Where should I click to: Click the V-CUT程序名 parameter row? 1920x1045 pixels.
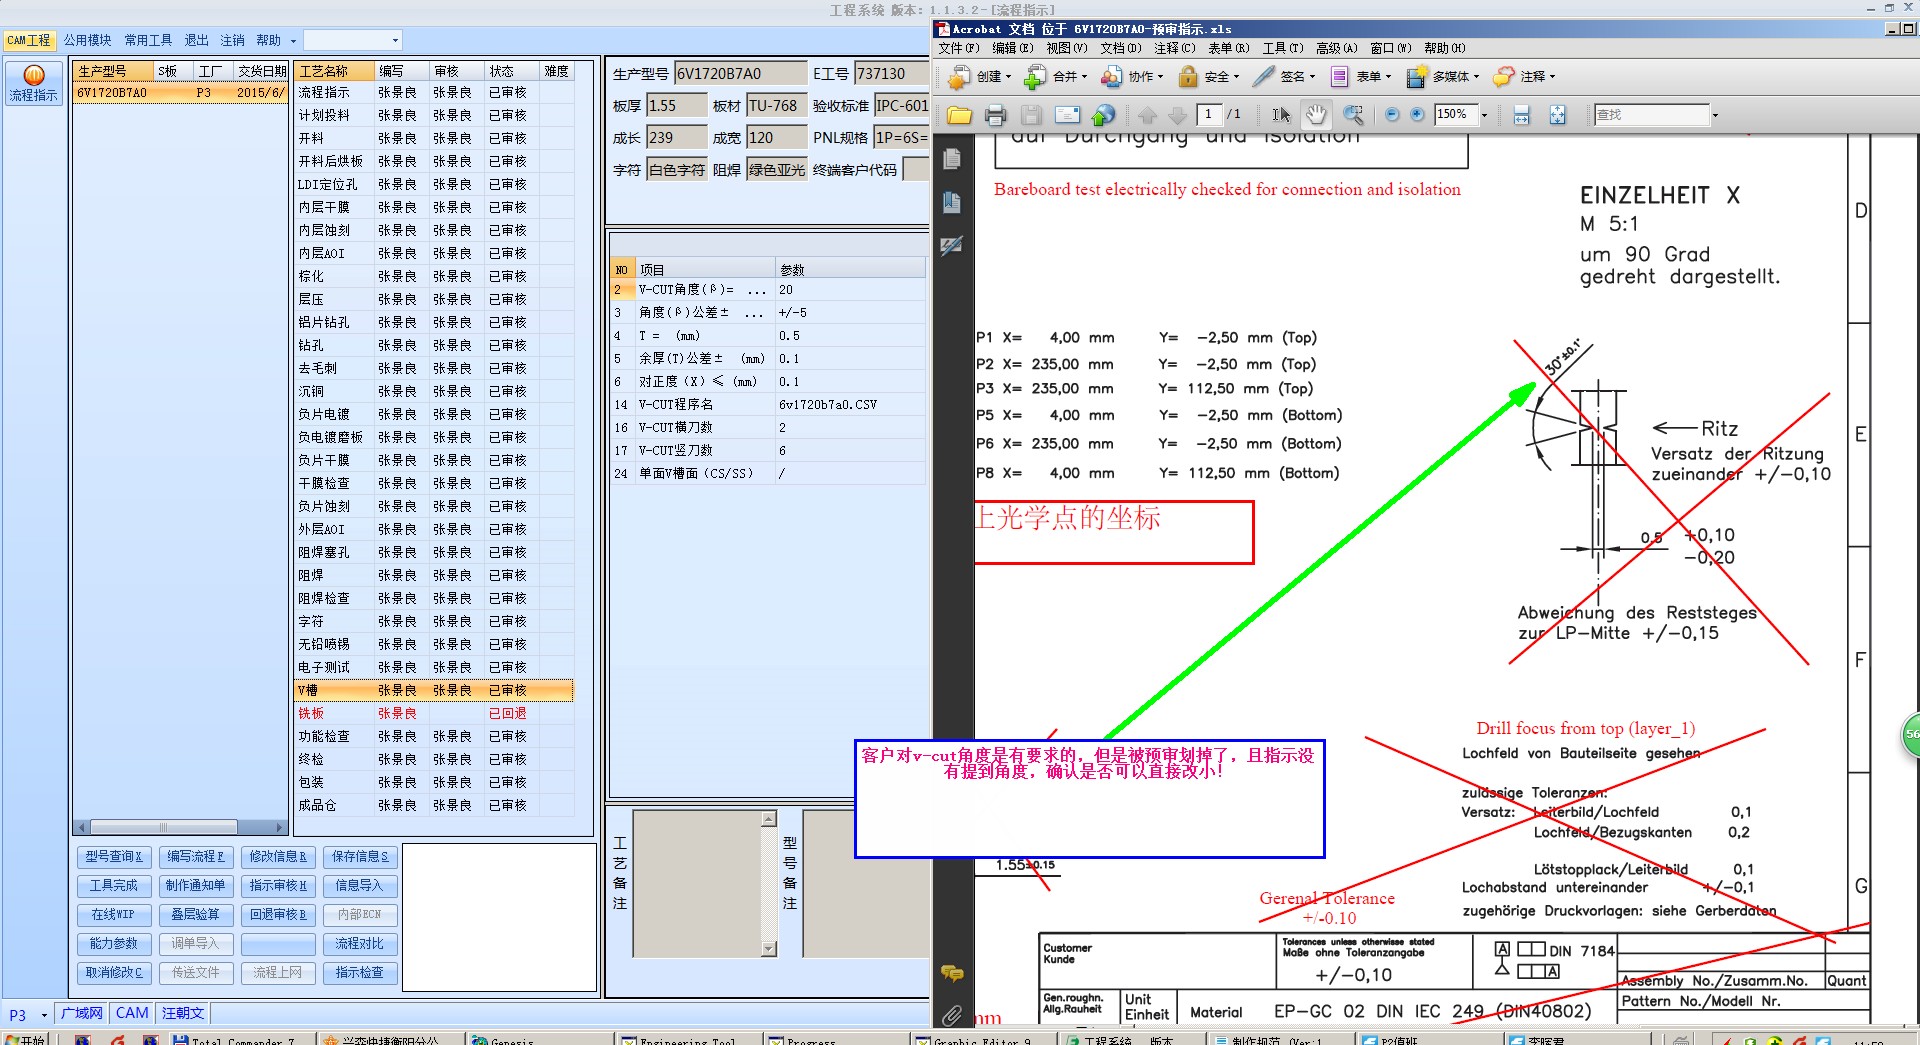[767, 405]
